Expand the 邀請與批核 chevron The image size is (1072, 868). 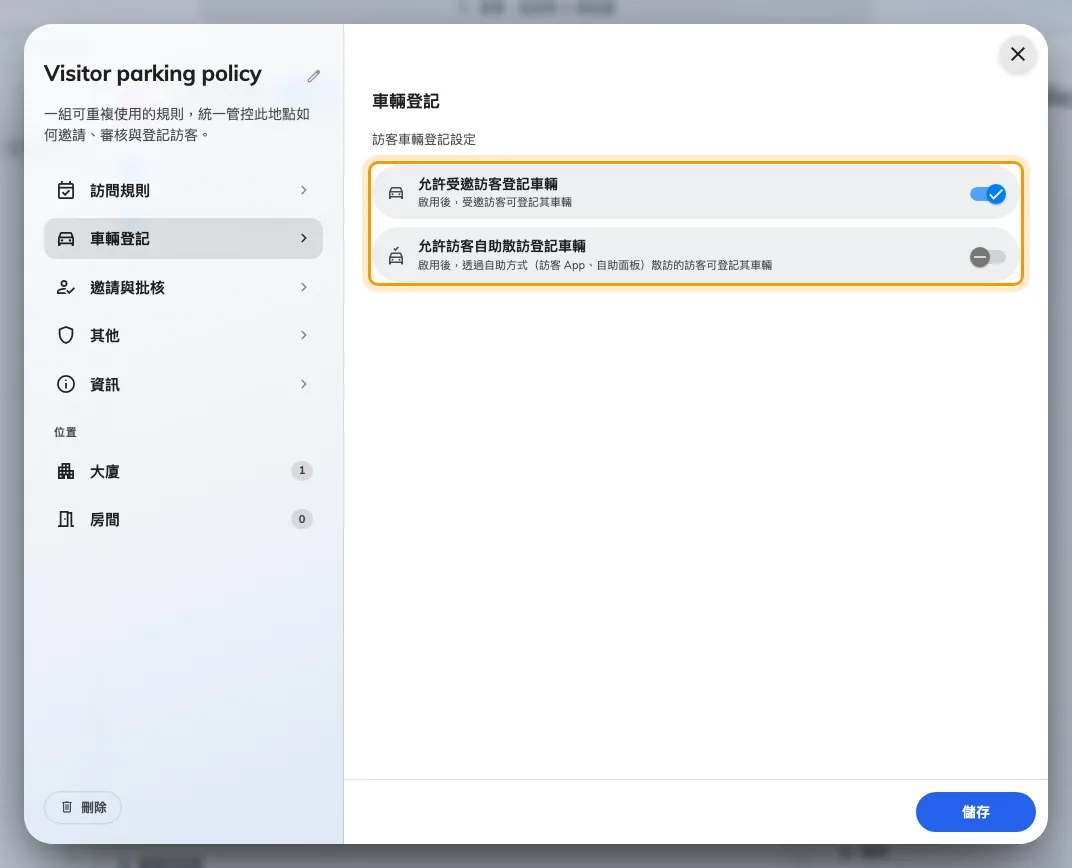coord(304,287)
